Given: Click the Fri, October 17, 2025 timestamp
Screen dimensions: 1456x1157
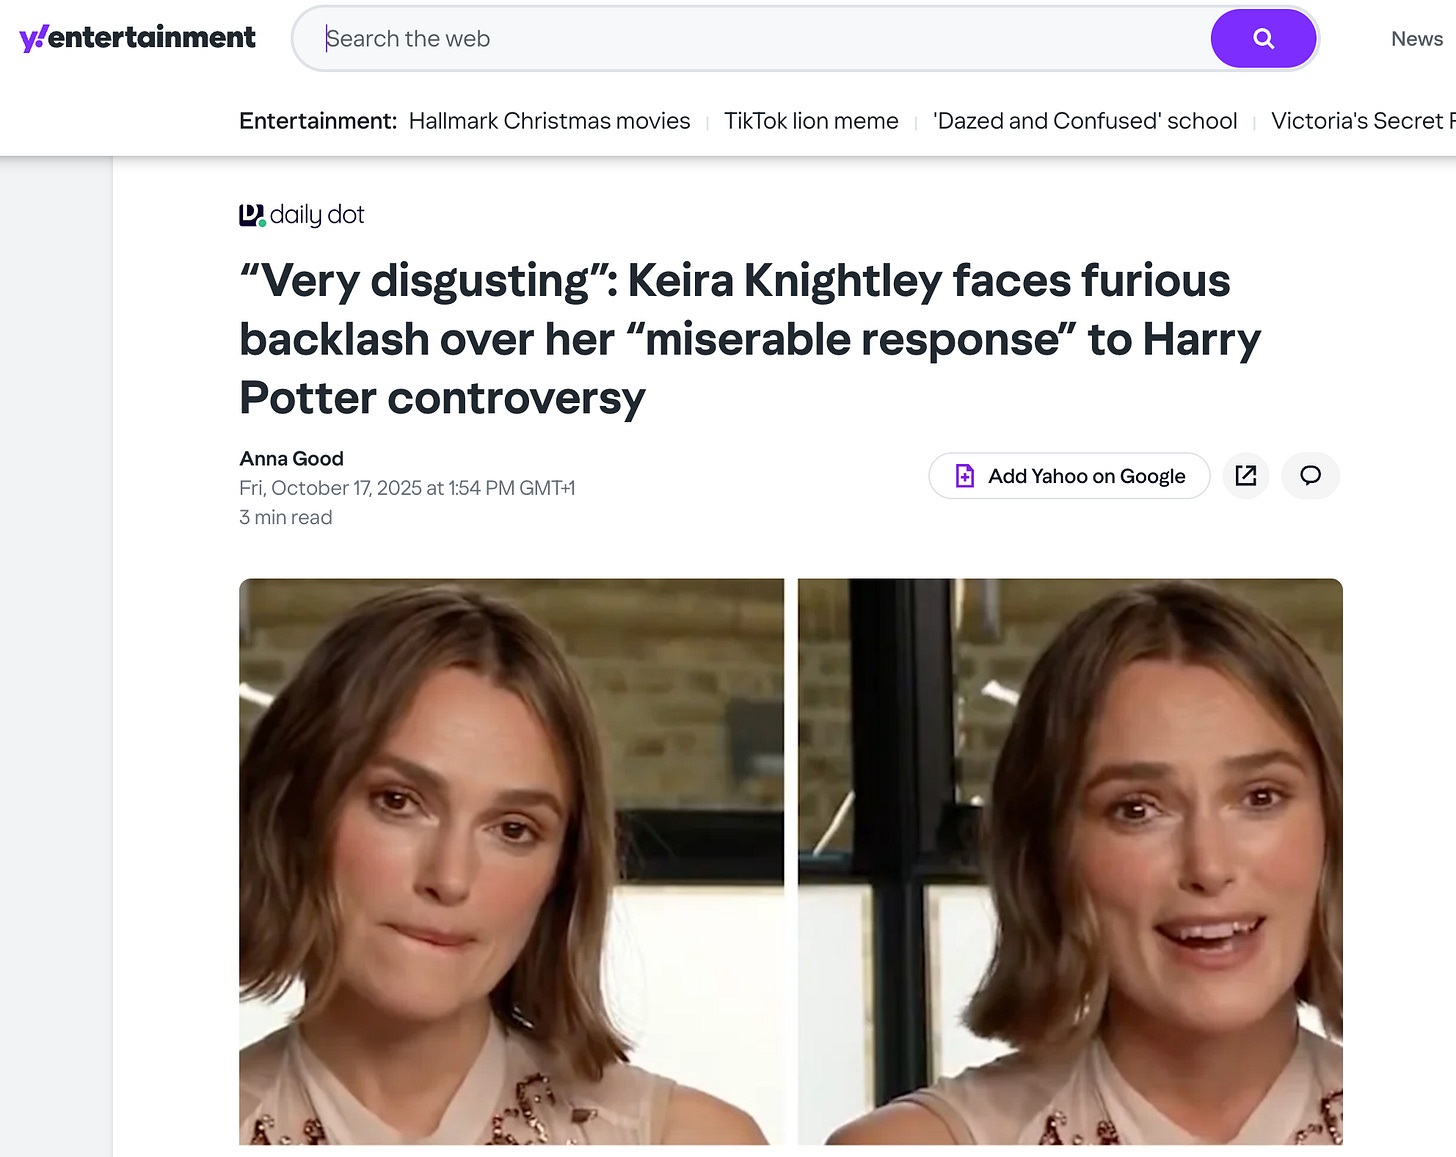Looking at the screenshot, I should pos(407,488).
